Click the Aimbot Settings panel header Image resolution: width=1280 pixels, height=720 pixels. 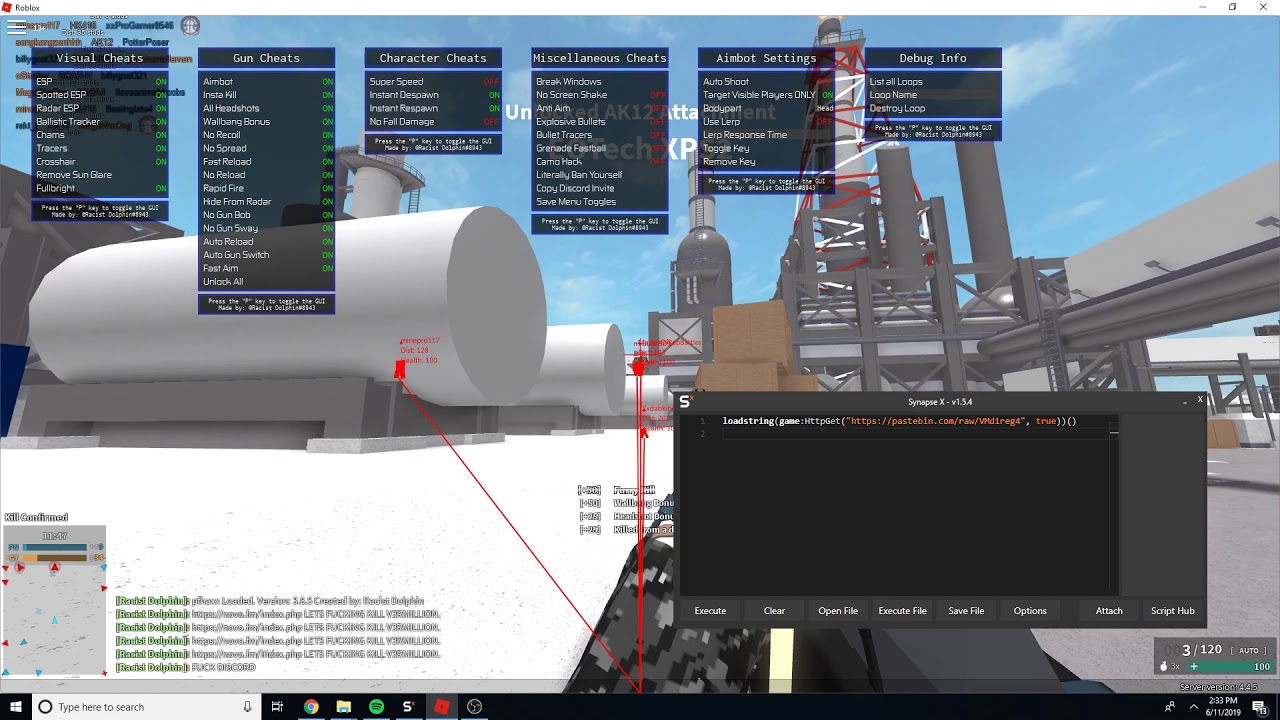[x=767, y=58]
